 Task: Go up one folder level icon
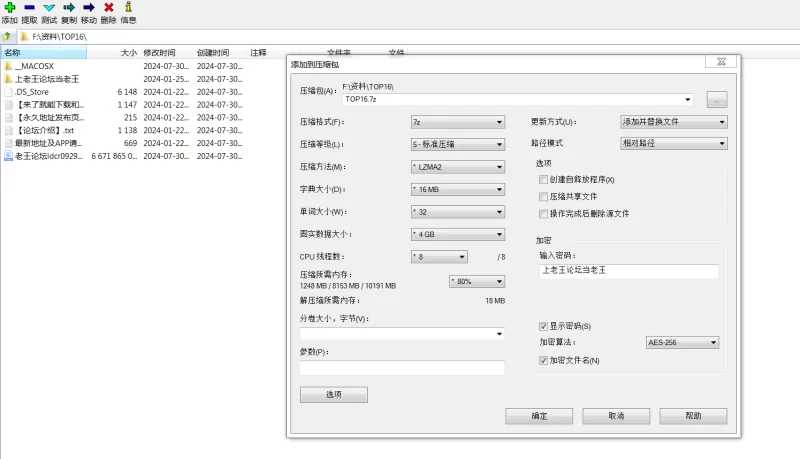7,36
